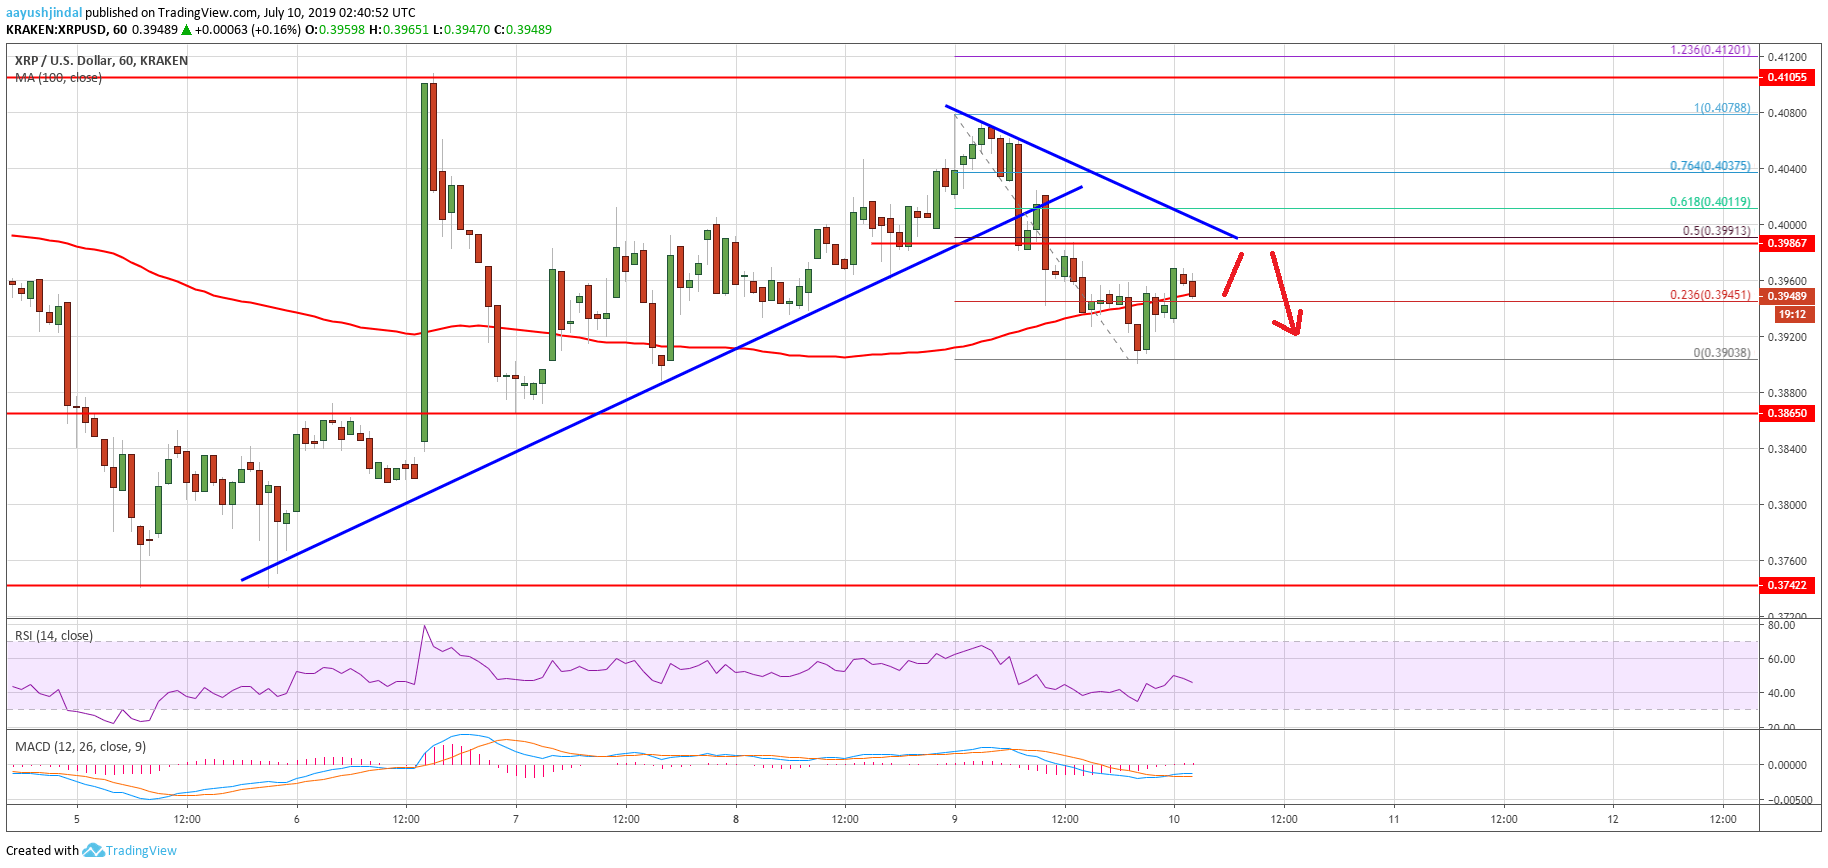1828x868 pixels.
Task: Click the RSI 40.00 axis value
Action: click(x=1781, y=693)
